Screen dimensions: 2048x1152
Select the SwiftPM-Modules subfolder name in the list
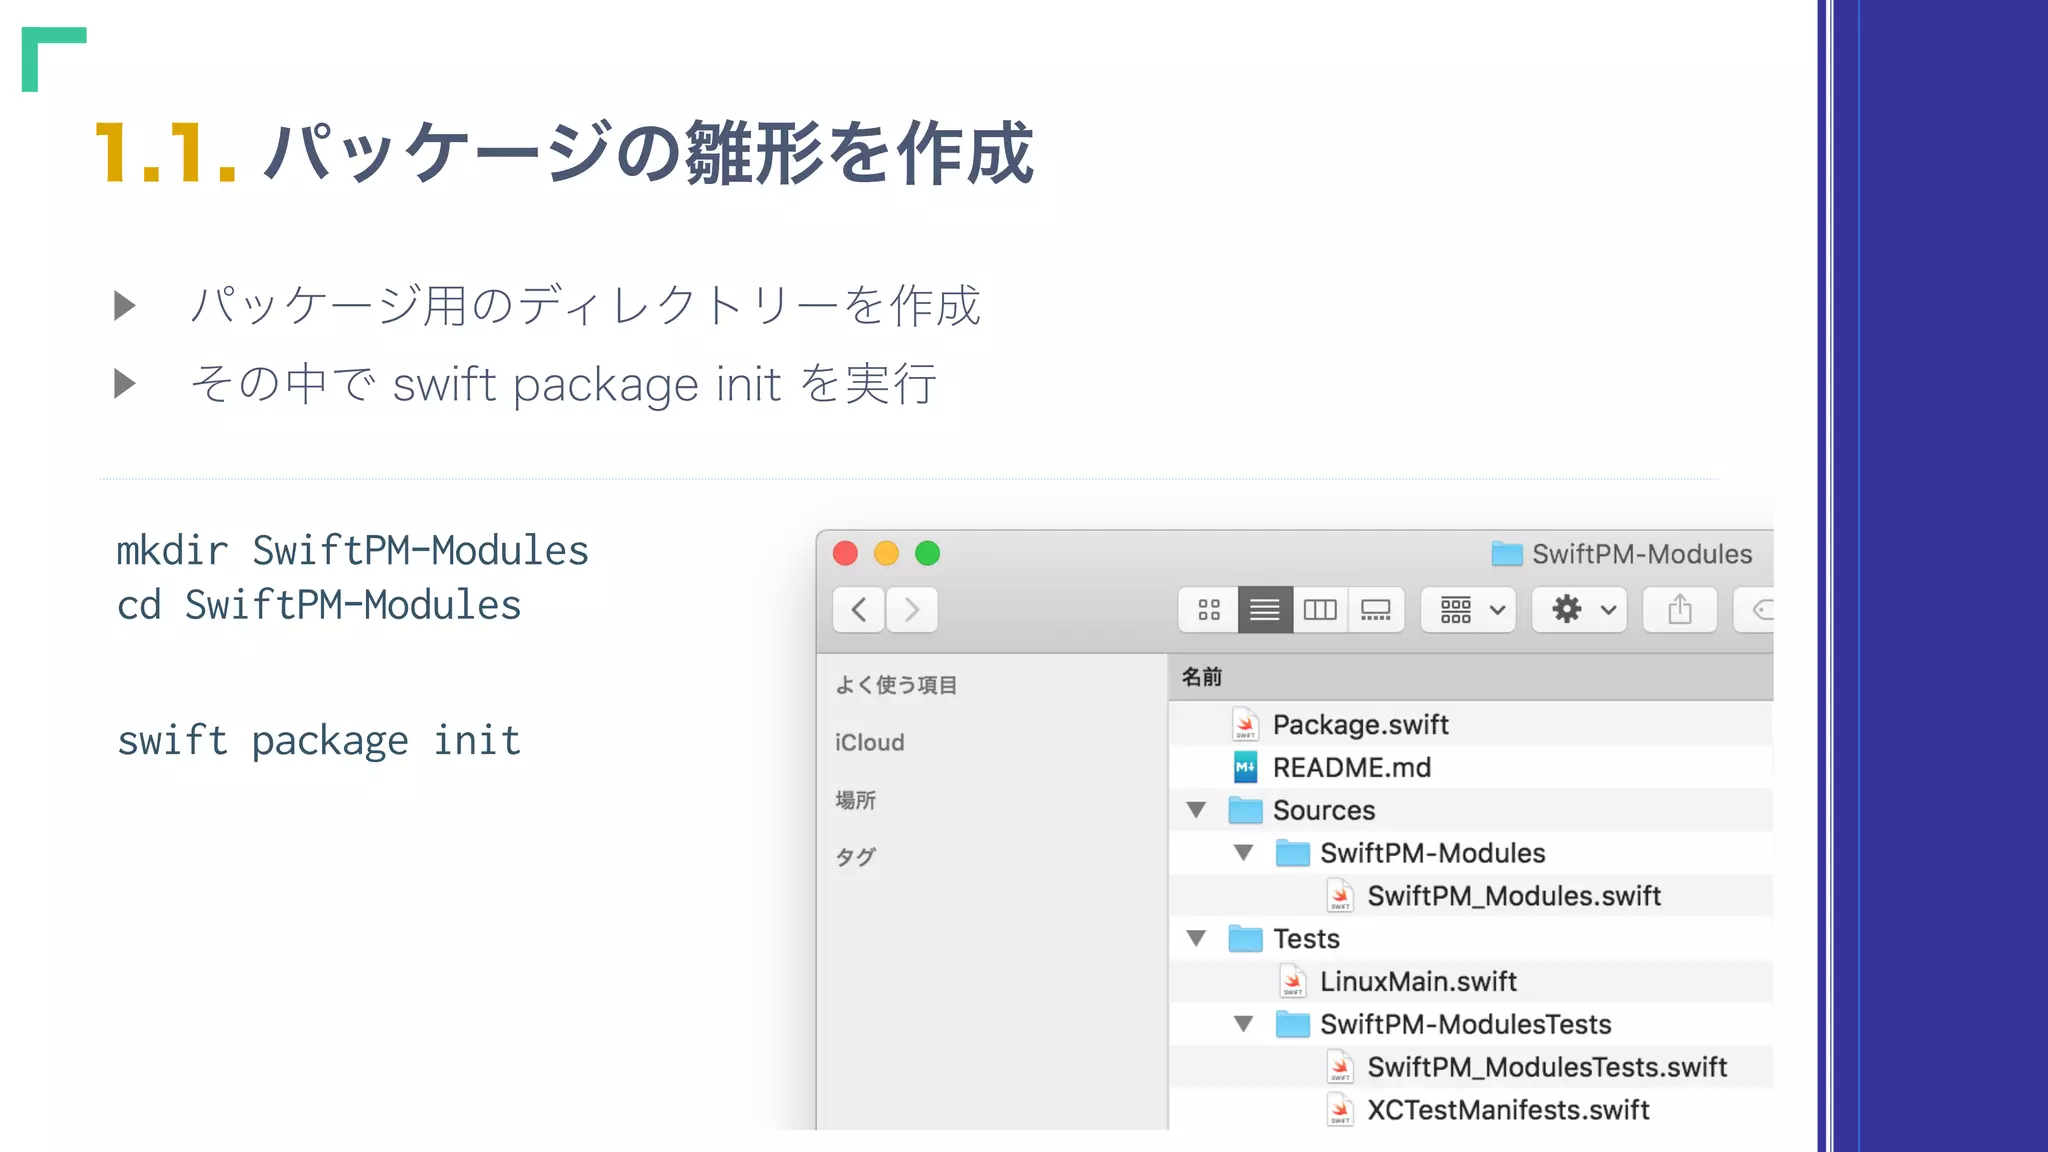(x=1433, y=853)
